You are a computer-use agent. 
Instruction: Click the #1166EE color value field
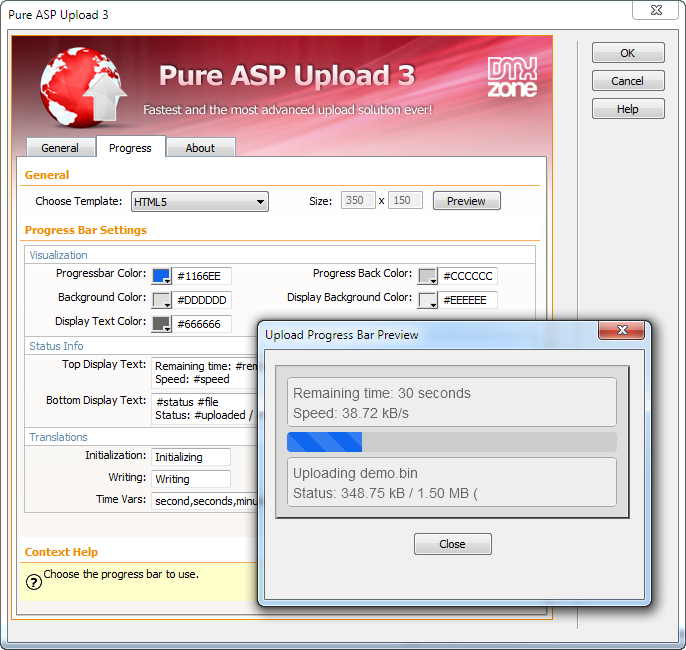pyautogui.click(x=202, y=276)
